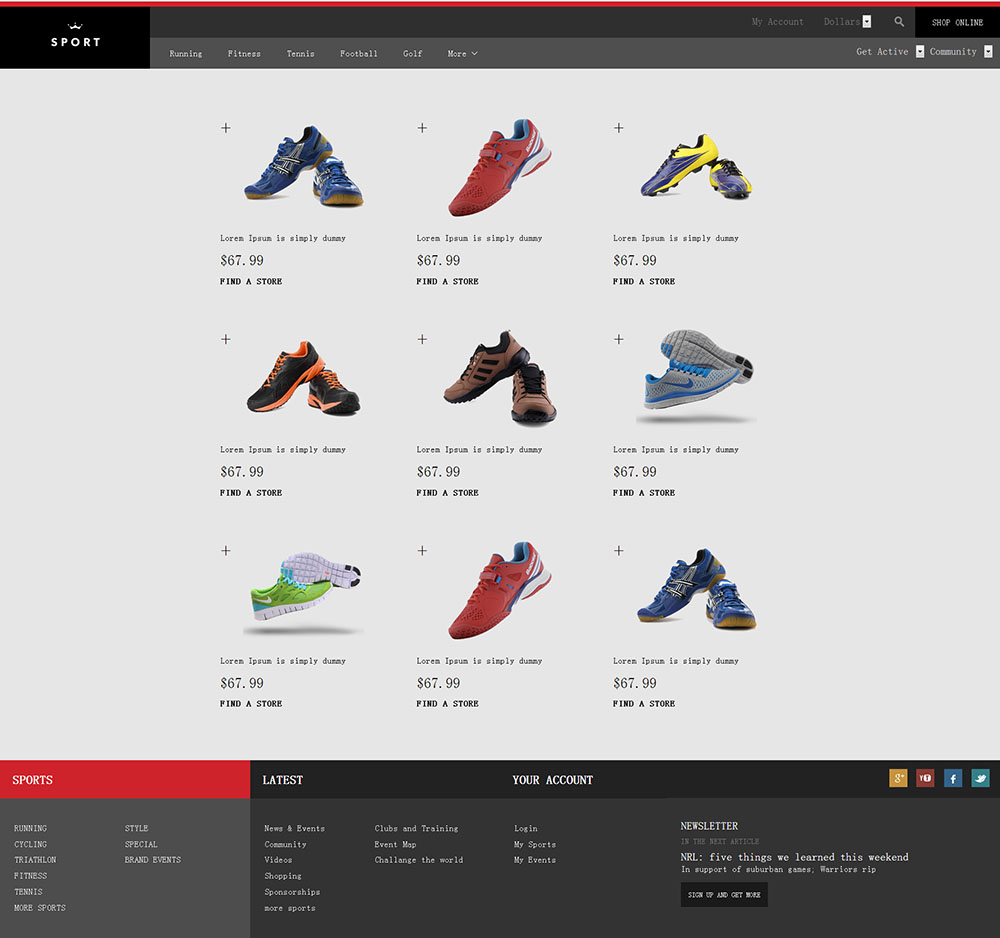The image size is (1000, 938).
Task: Click the plus icon beside brown Adidas shoes
Action: (422, 339)
